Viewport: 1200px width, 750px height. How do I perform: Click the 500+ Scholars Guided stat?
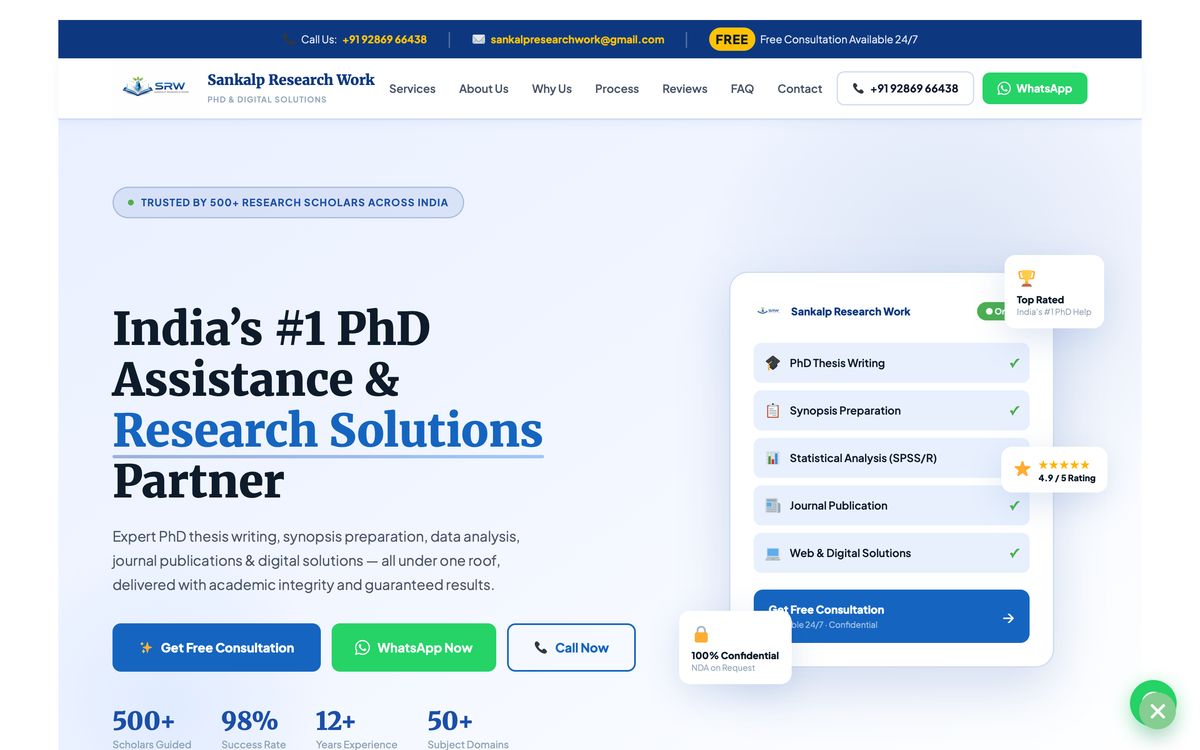(152, 729)
